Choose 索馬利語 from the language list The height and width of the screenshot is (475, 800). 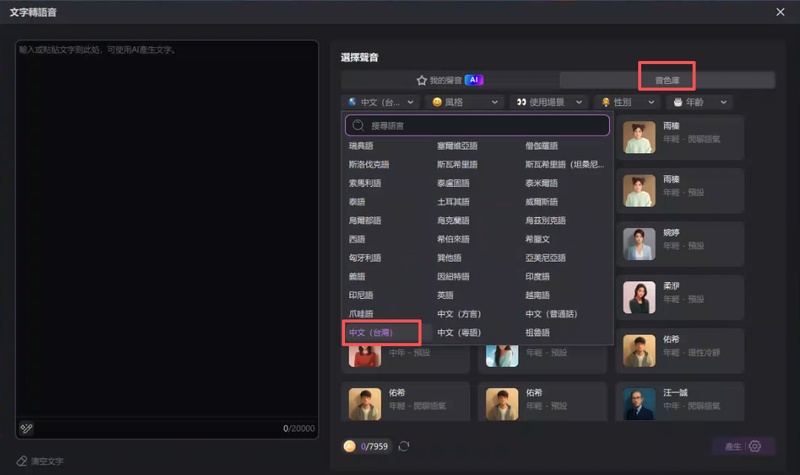pos(365,183)
